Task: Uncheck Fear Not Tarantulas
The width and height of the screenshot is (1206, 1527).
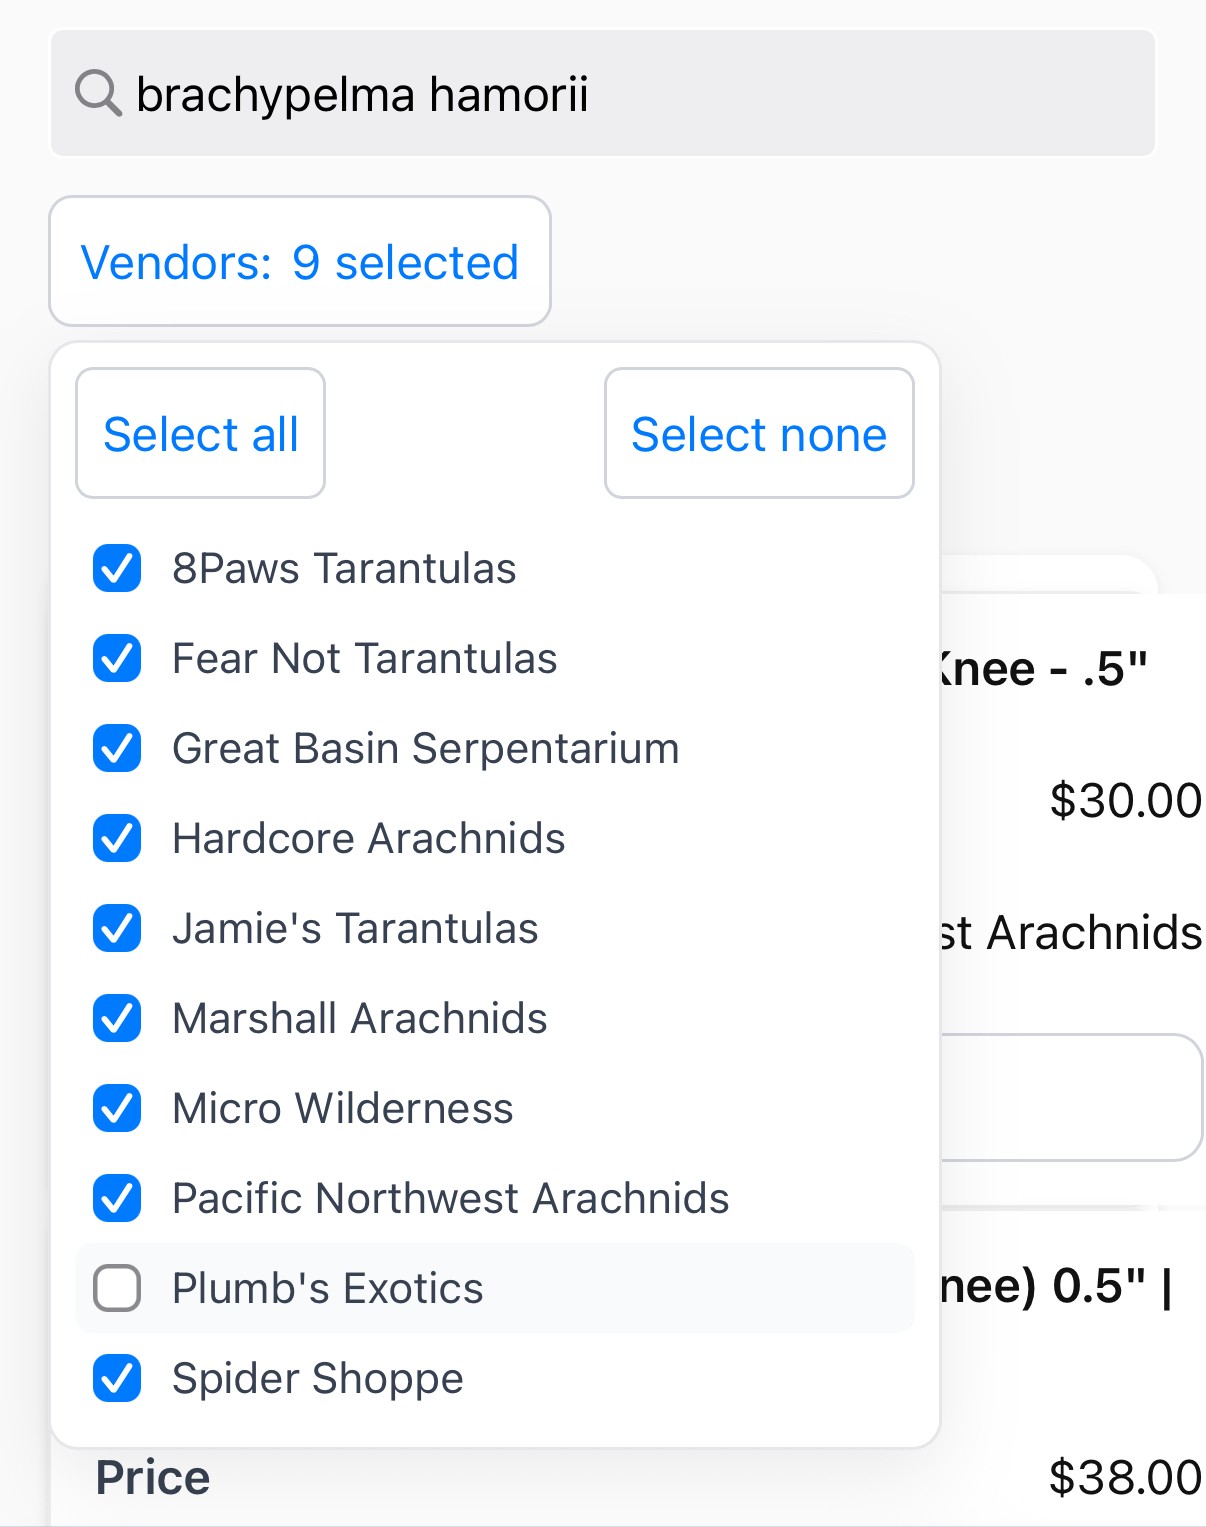Action: (x=117, y=658)
